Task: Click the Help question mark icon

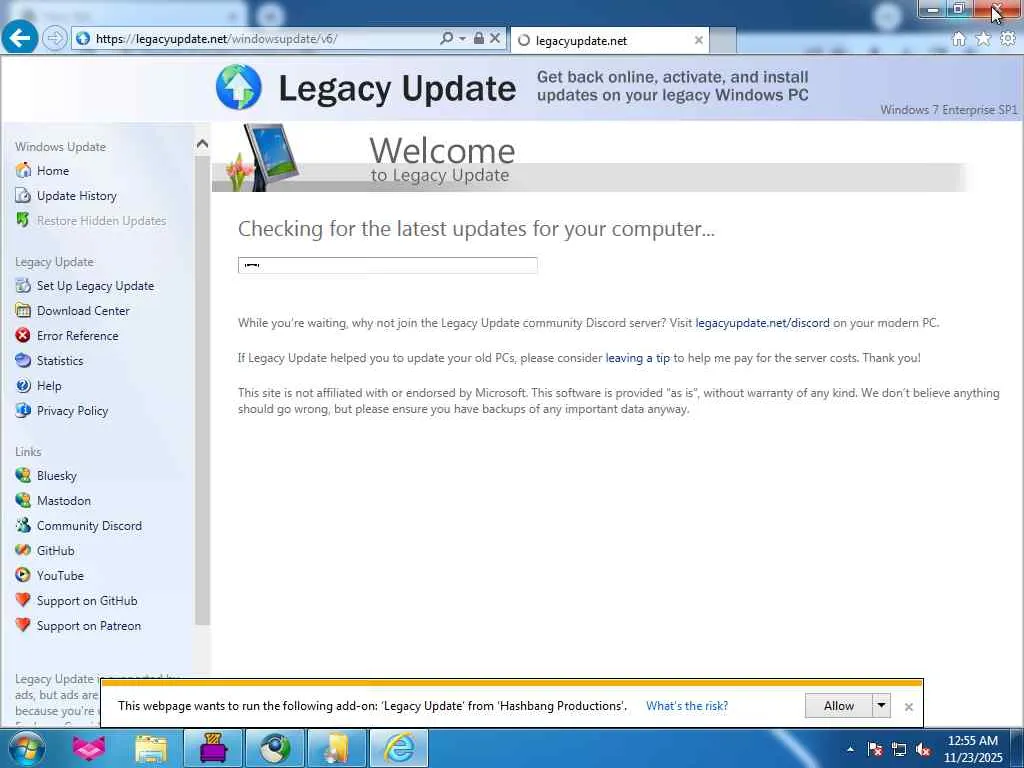Action: point(23,386)
